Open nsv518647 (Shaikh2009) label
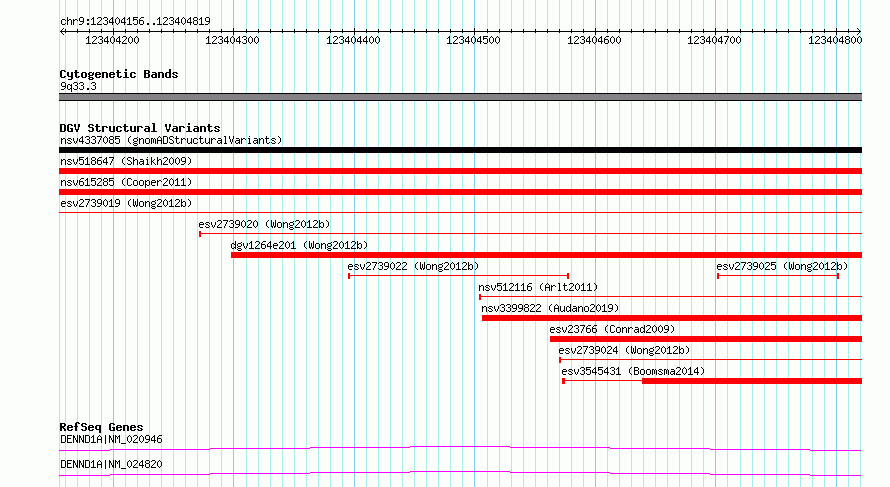 pyautogui.click(x=126, y=161)
